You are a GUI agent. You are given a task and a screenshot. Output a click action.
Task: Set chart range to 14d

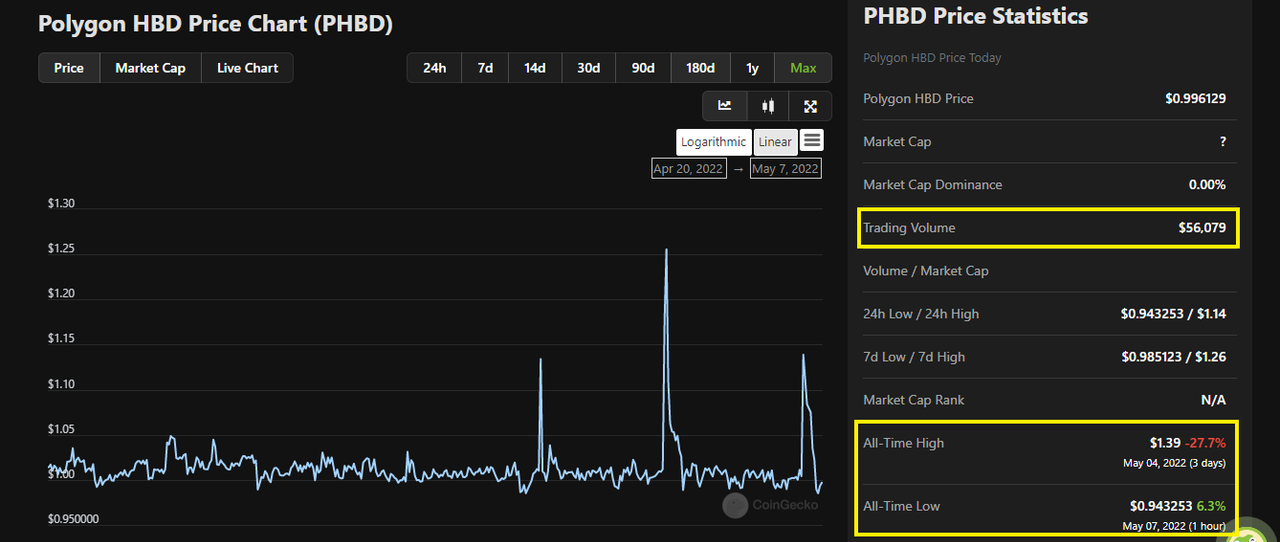pos(535,68)
